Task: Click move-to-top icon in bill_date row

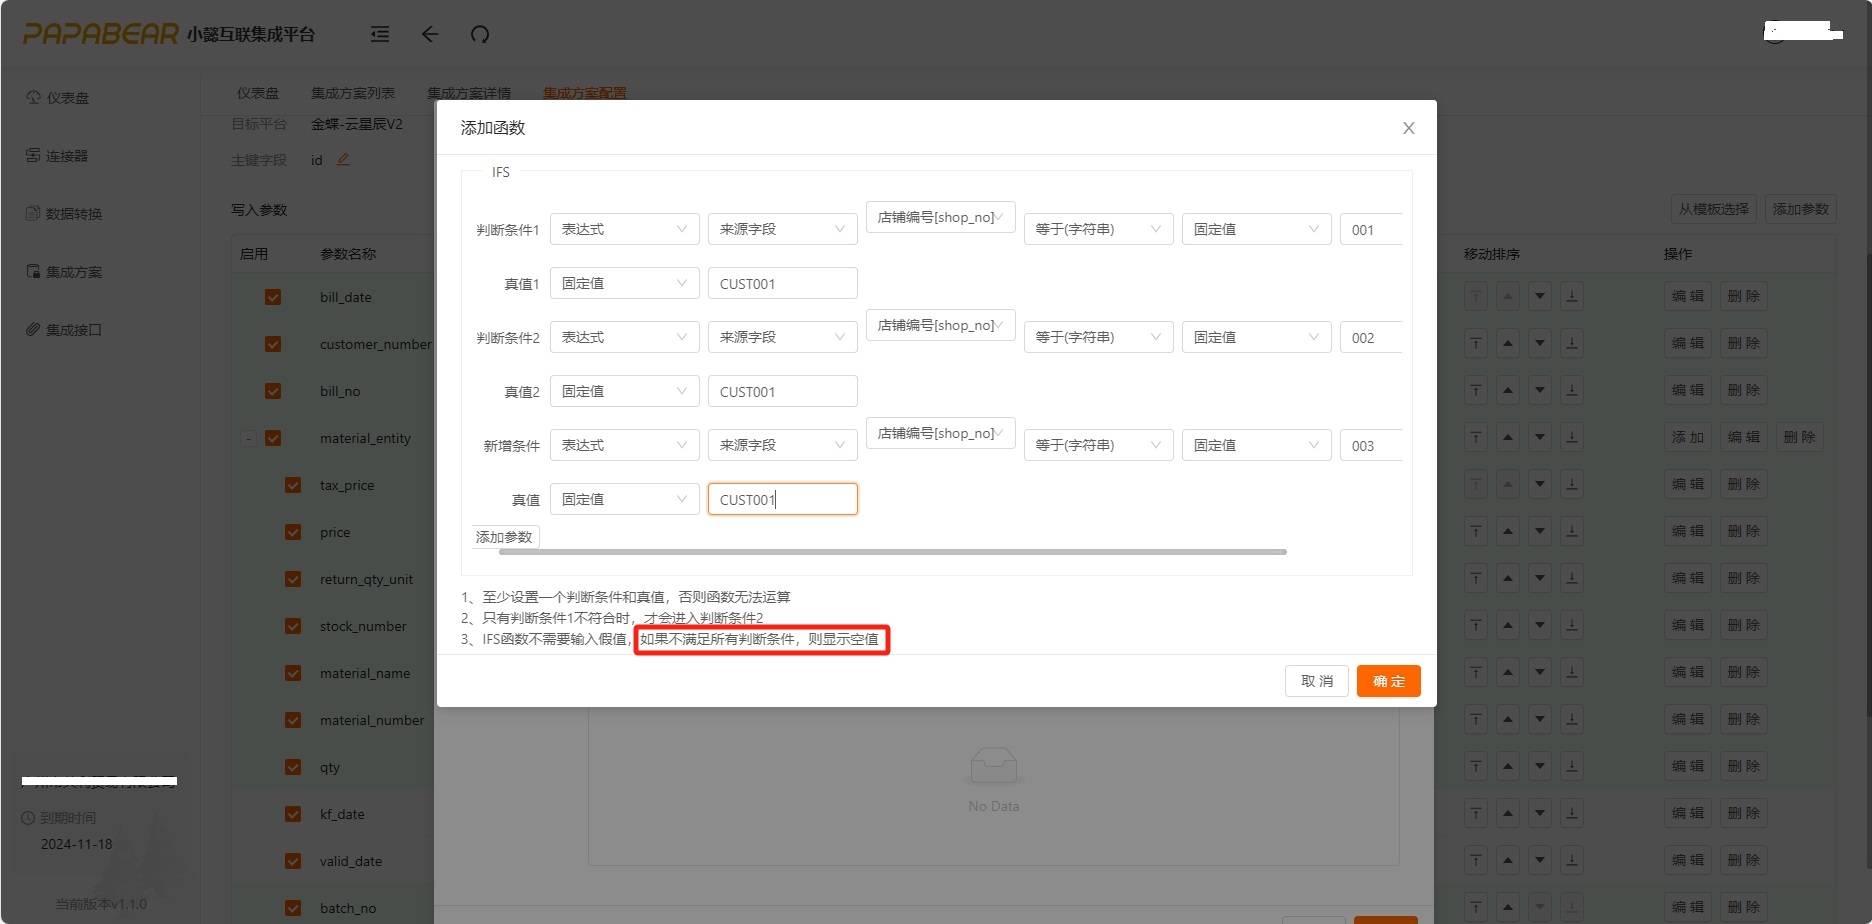Action: point(1476,296)
